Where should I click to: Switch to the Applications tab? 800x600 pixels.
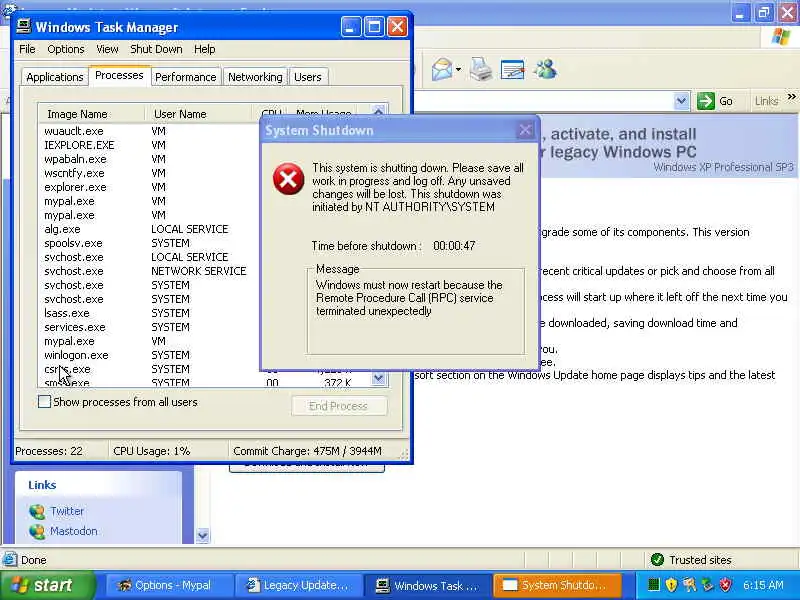point(55,77)
